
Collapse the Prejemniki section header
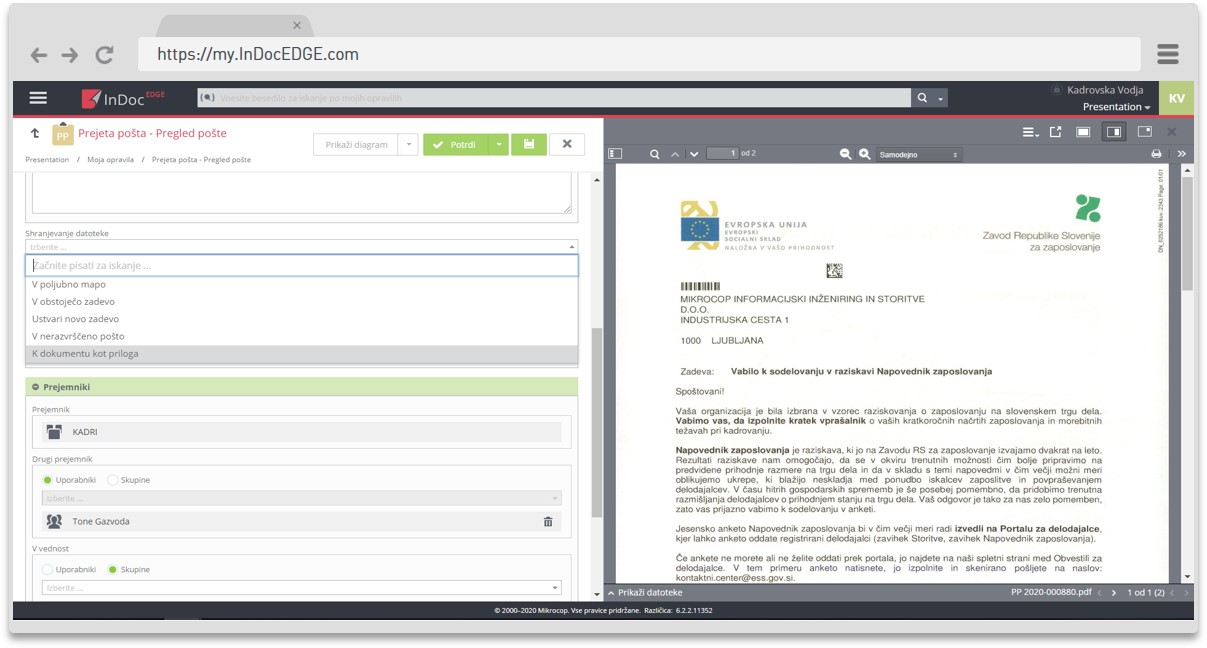[302, 387]
